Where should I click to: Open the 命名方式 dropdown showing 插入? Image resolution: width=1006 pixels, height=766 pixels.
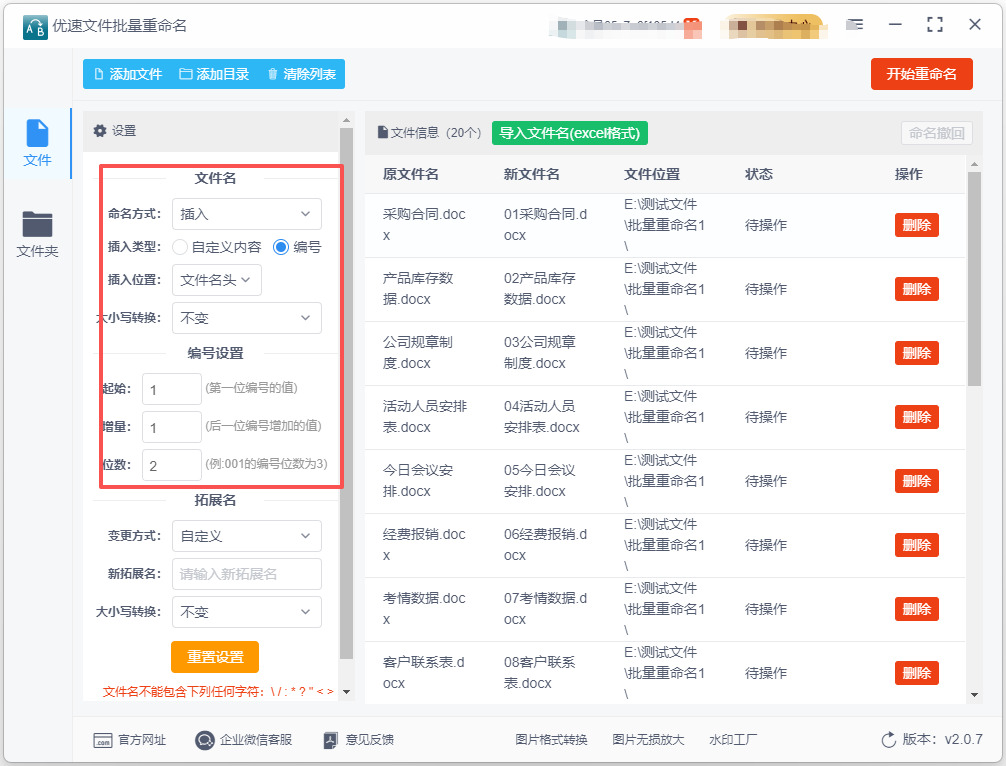pos(246,214)
